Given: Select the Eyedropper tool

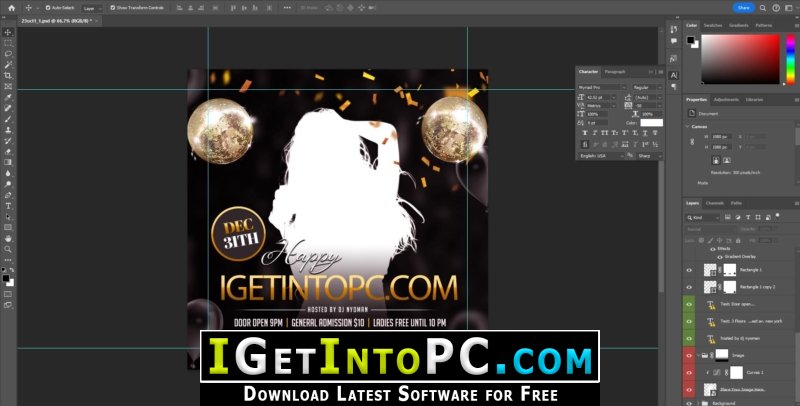Looking at the screenshot, I should [x=8, y=97].
